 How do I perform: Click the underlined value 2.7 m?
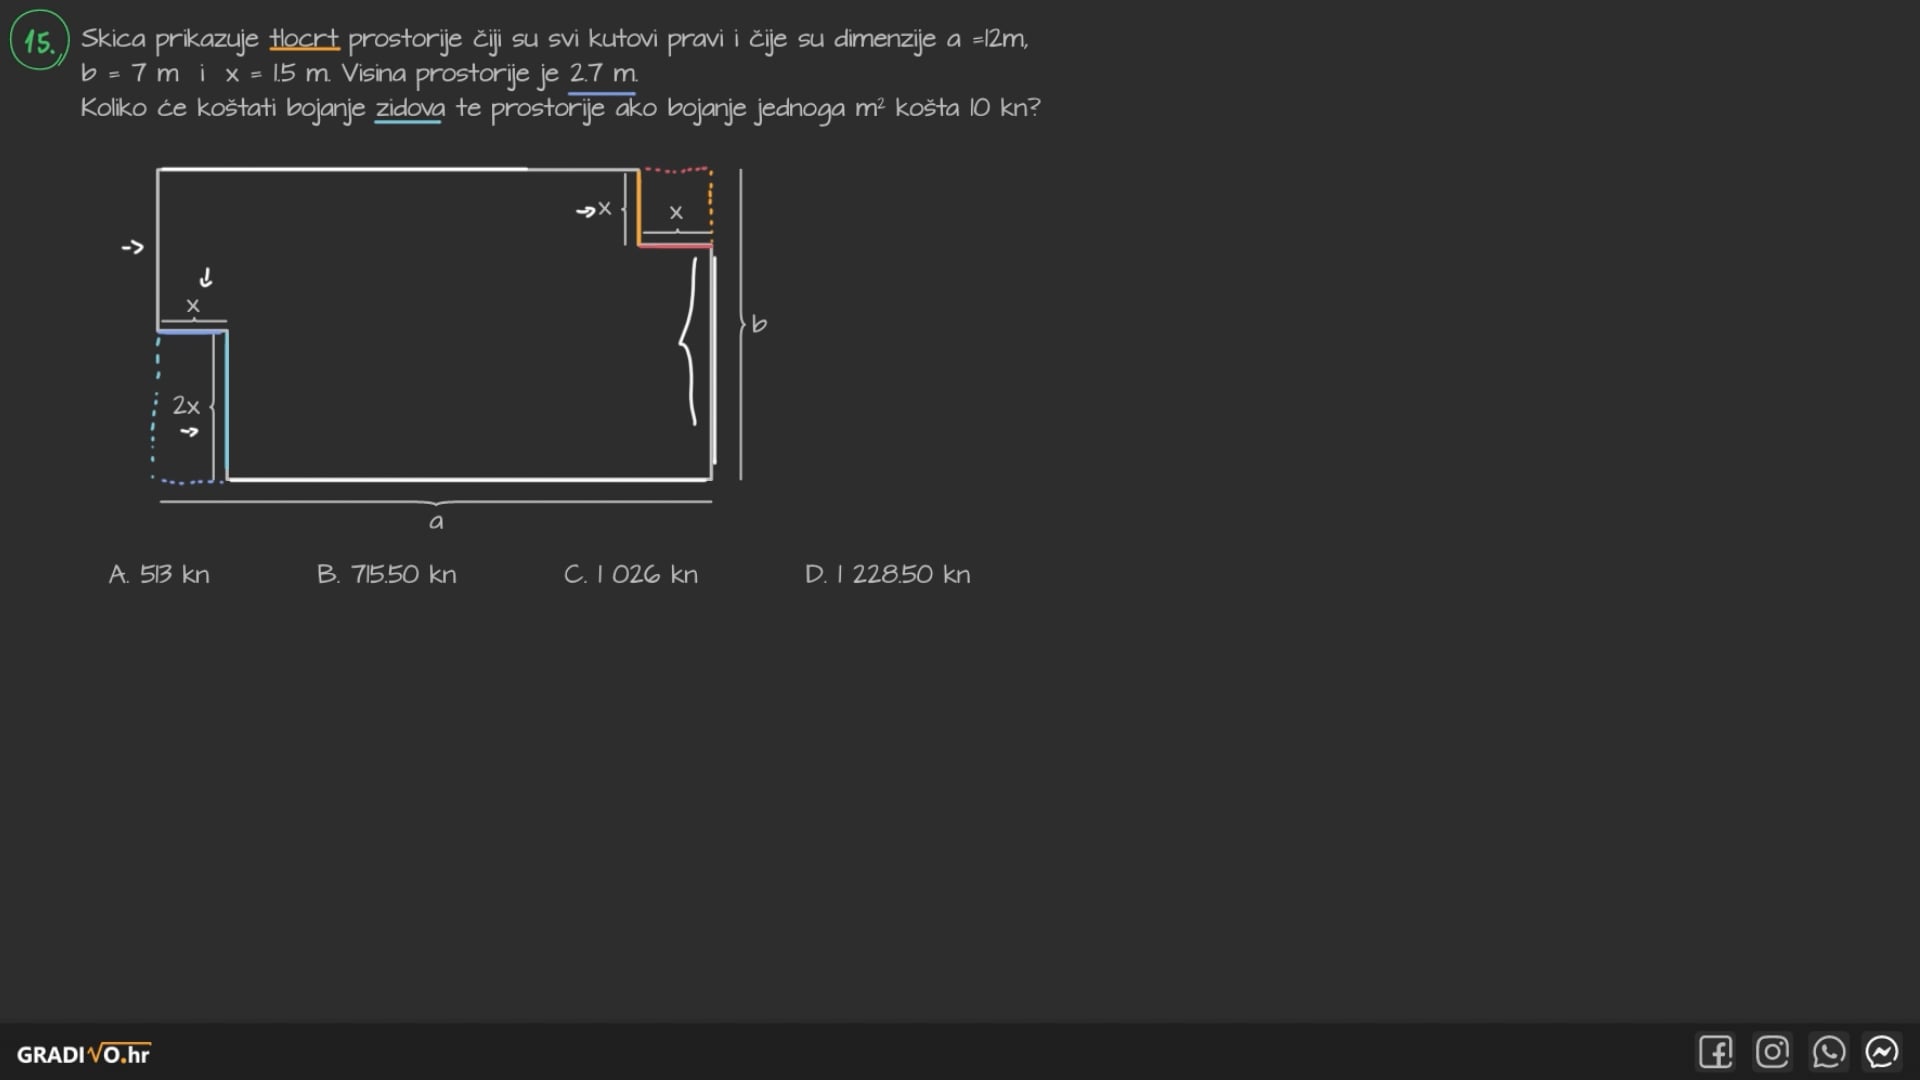603,74
